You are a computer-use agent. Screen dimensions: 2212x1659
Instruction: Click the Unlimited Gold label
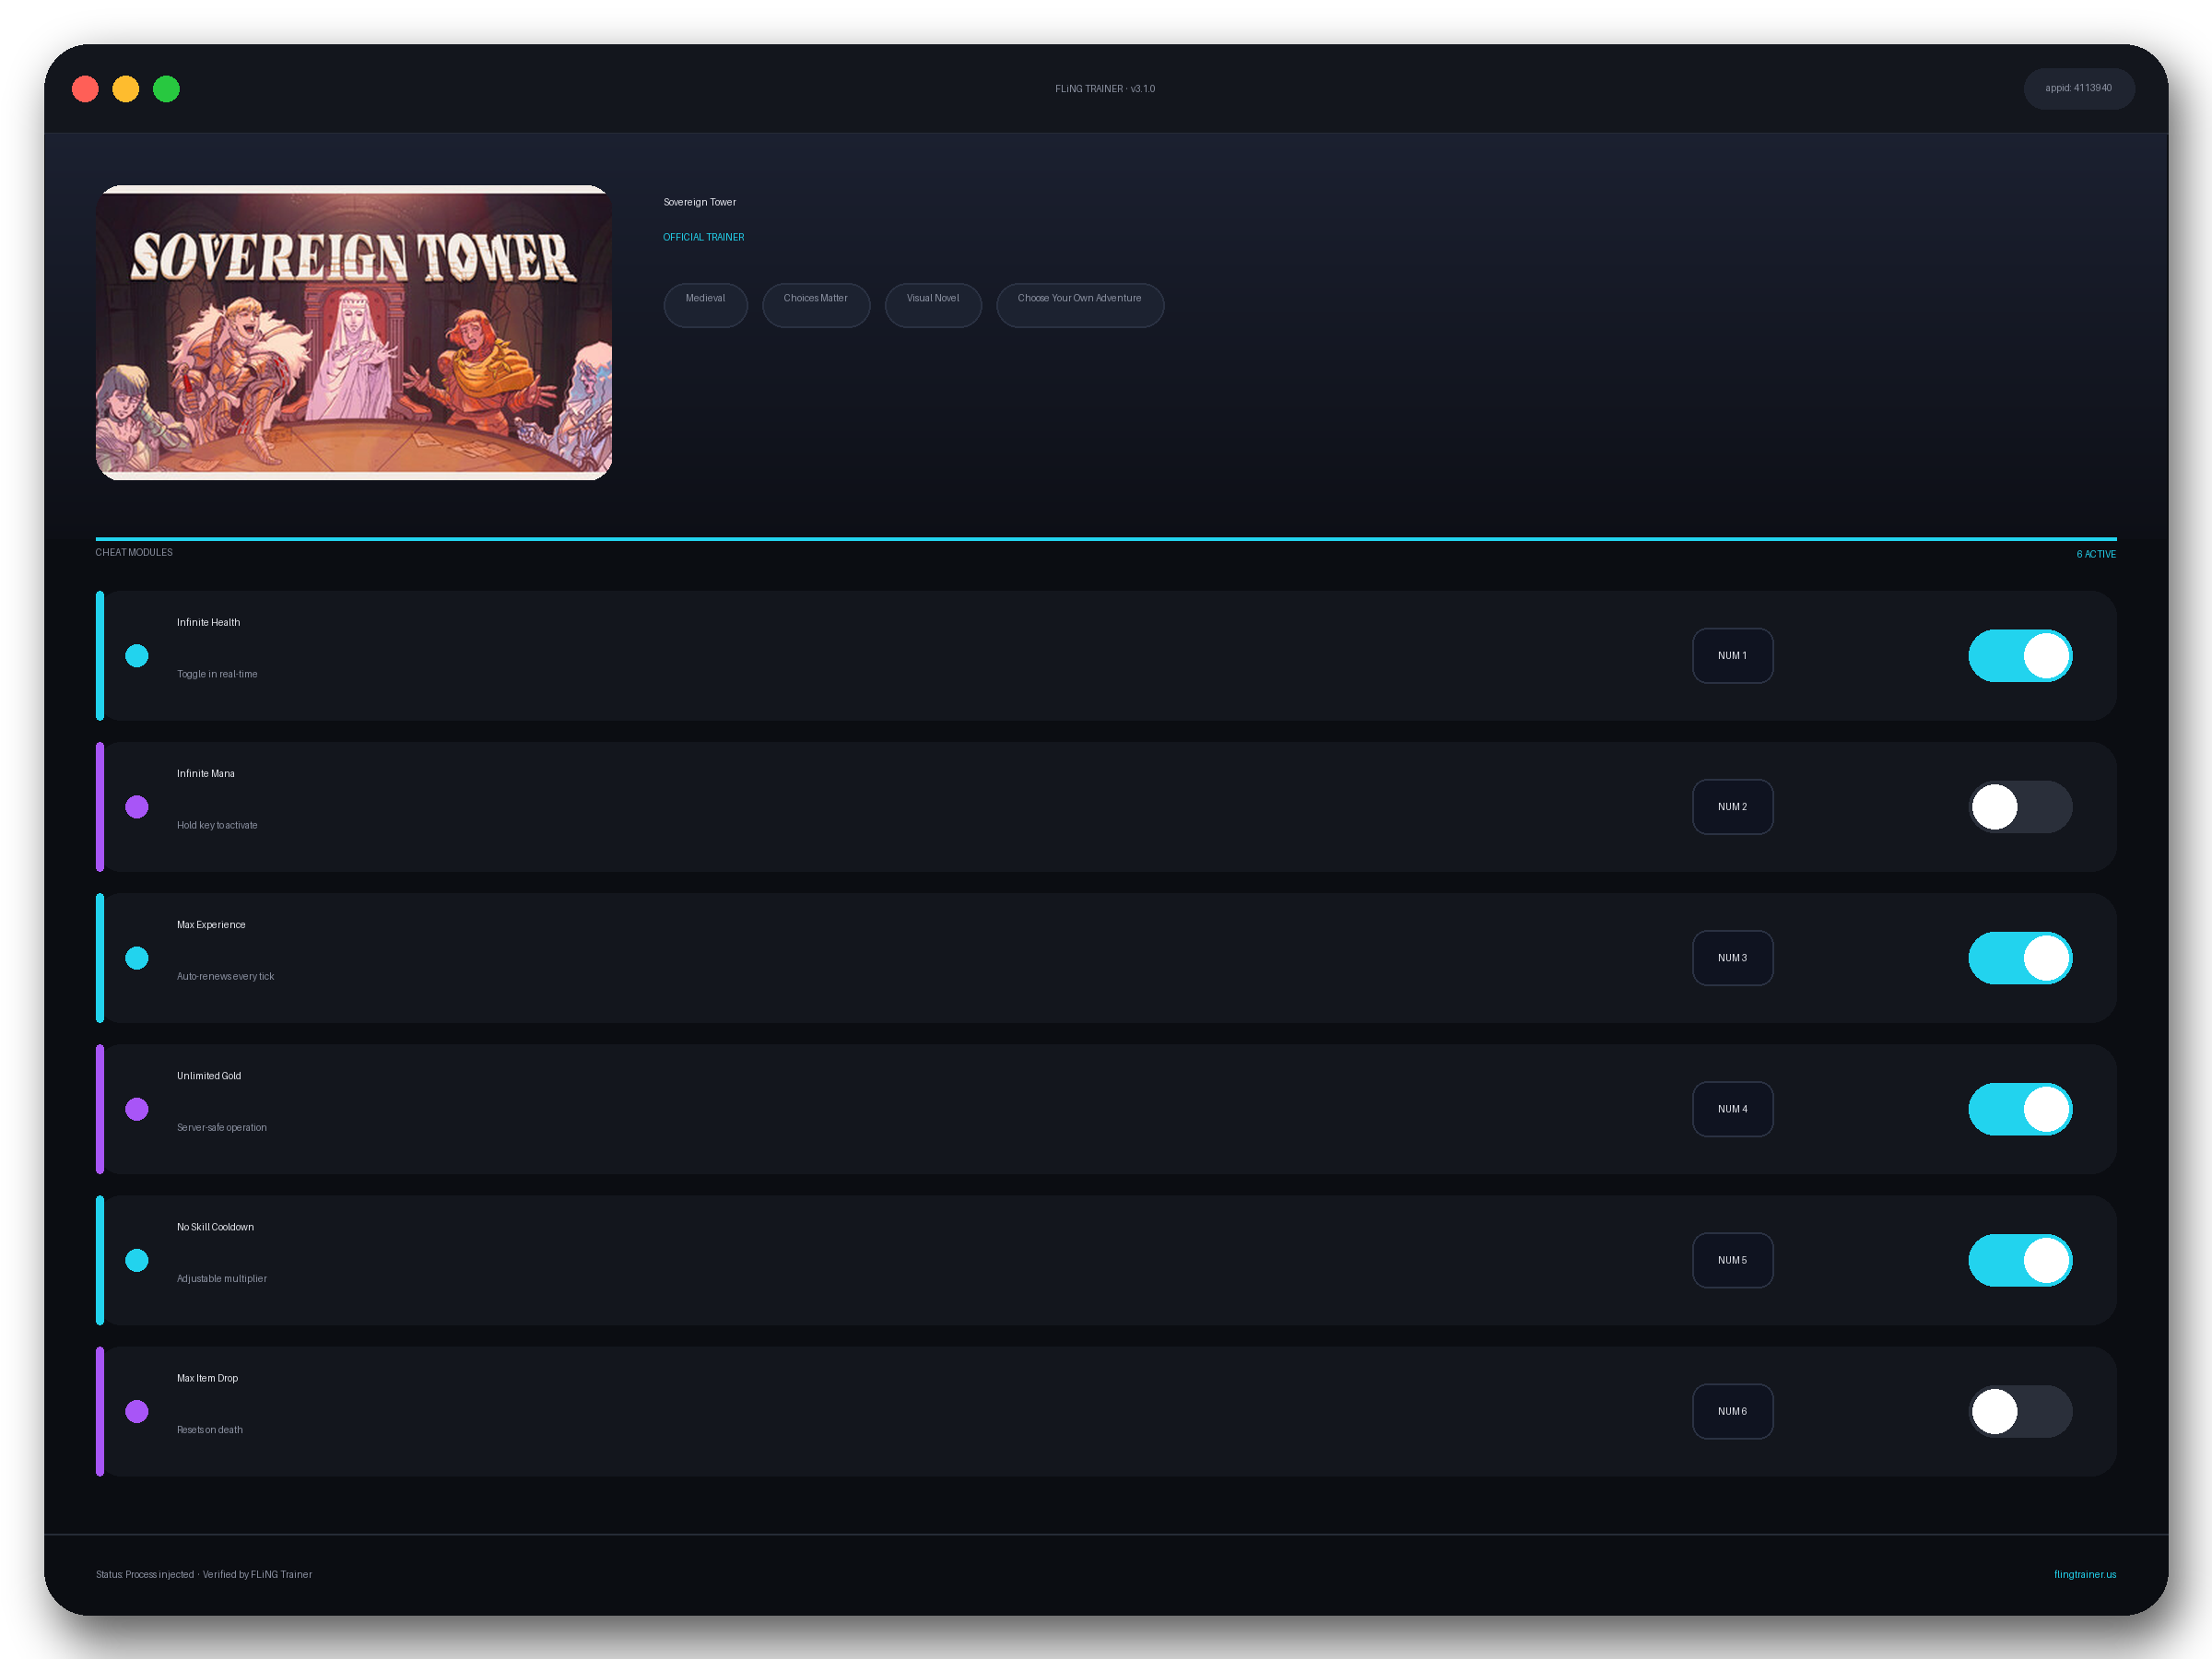(x=209, y=1076)
